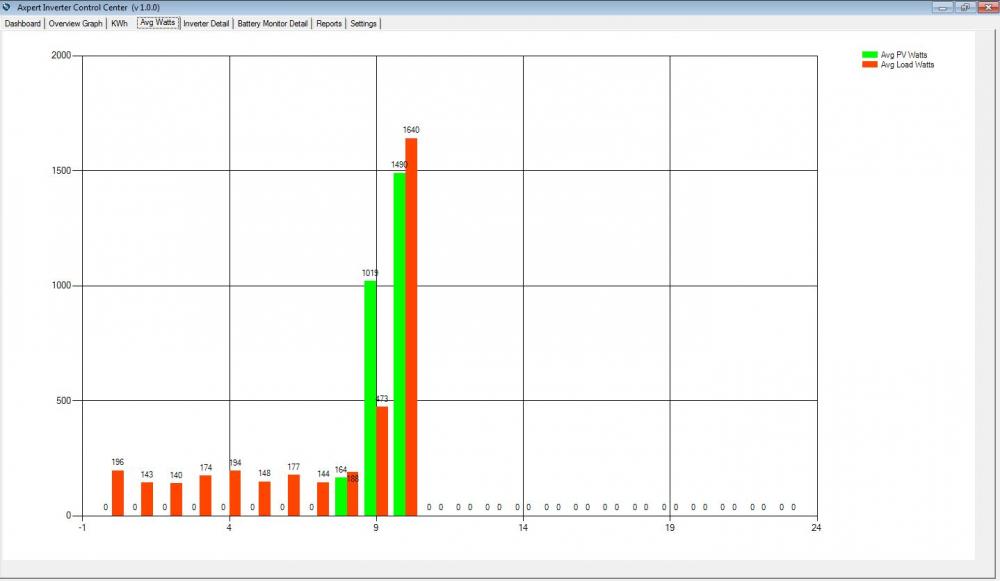This screenshot has height=581, width=1000.
Task: Click the green 164 PV bar
Action: (341, 496)
